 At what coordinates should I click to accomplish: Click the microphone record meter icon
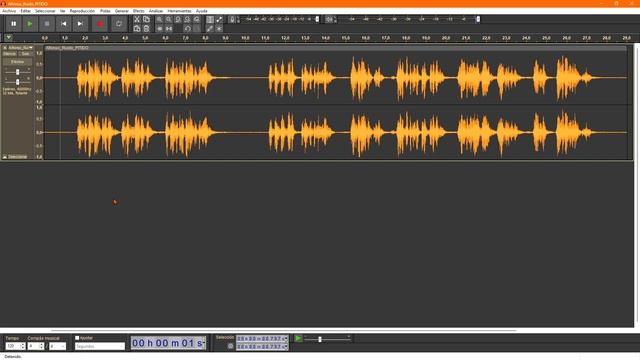pyautogui.click(x=232, y=19)
